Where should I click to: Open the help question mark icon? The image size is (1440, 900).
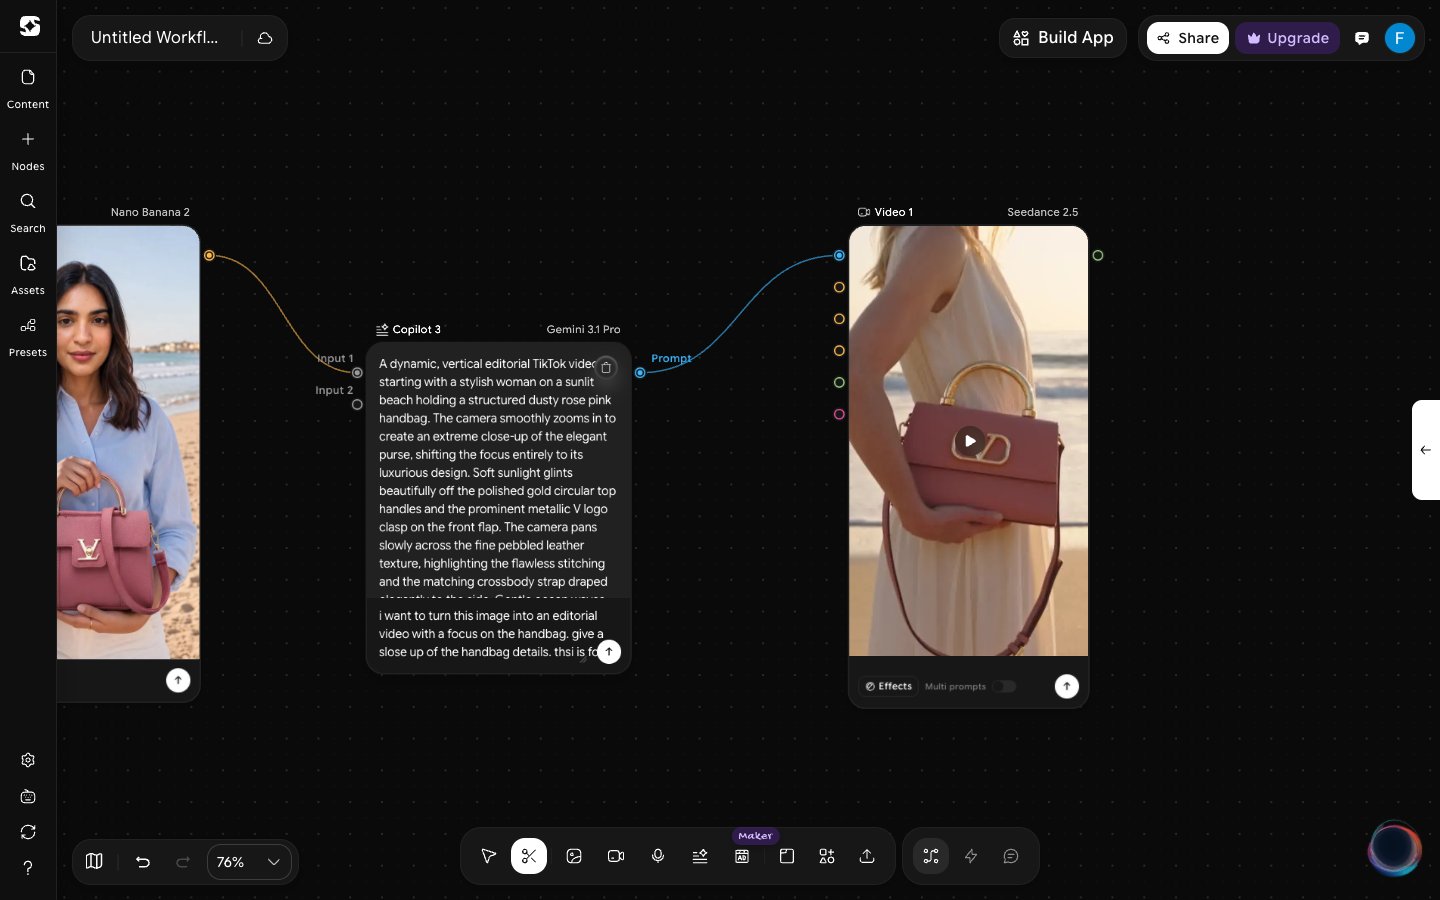tap(28, 868)
